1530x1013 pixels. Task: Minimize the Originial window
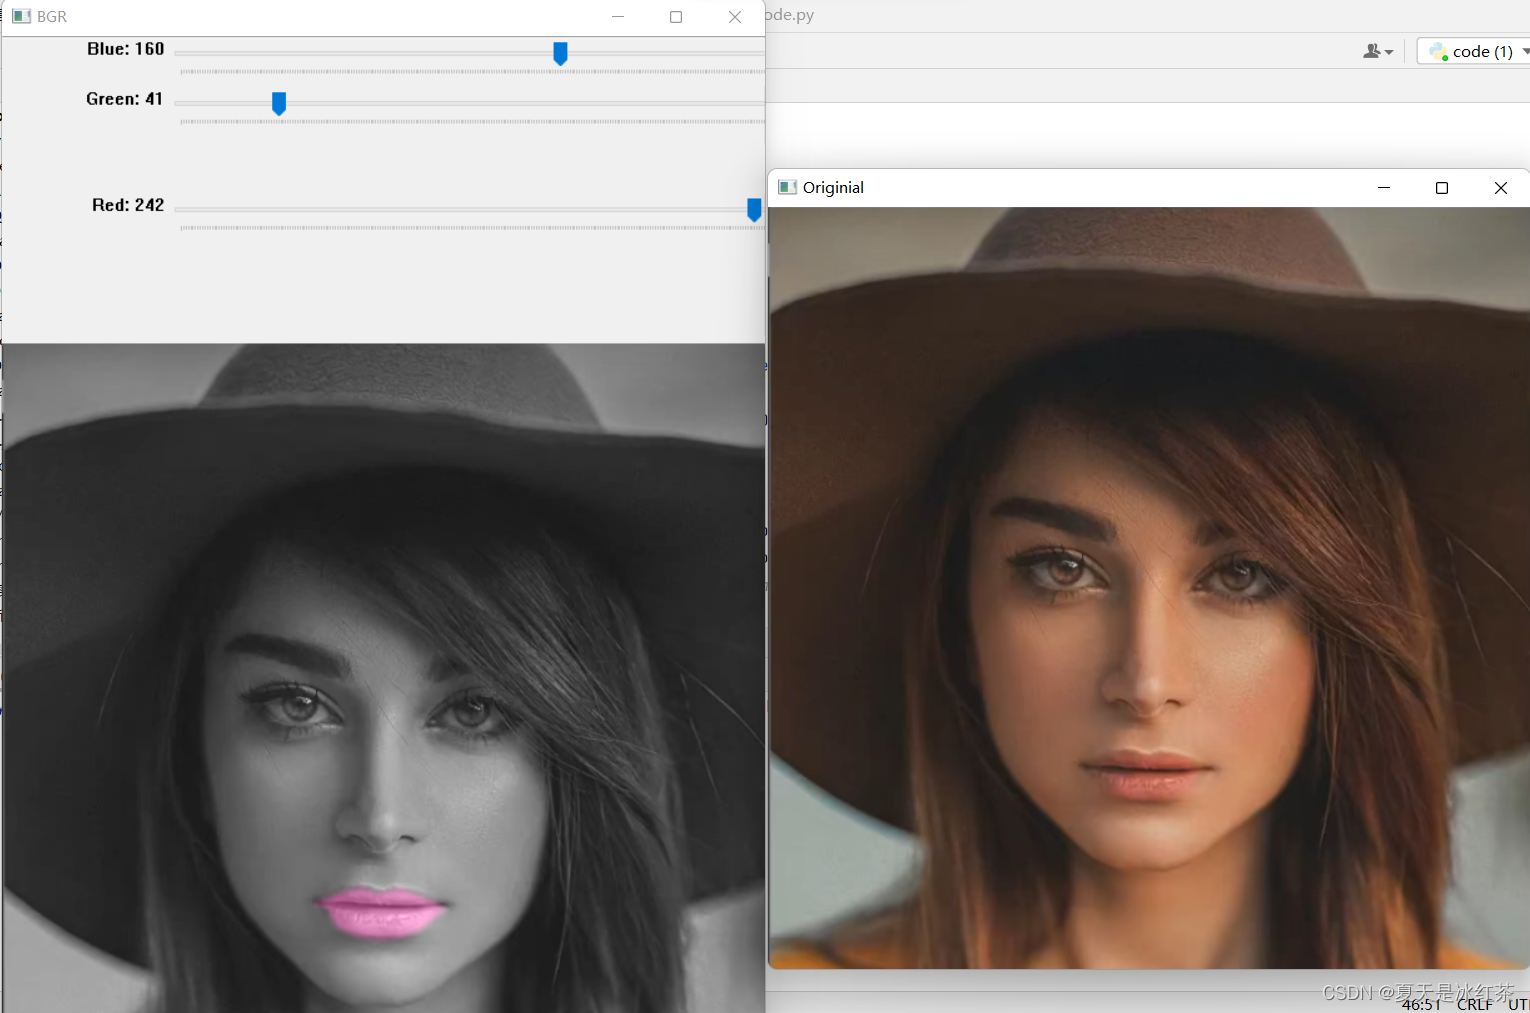click(x=1384, y=188)
